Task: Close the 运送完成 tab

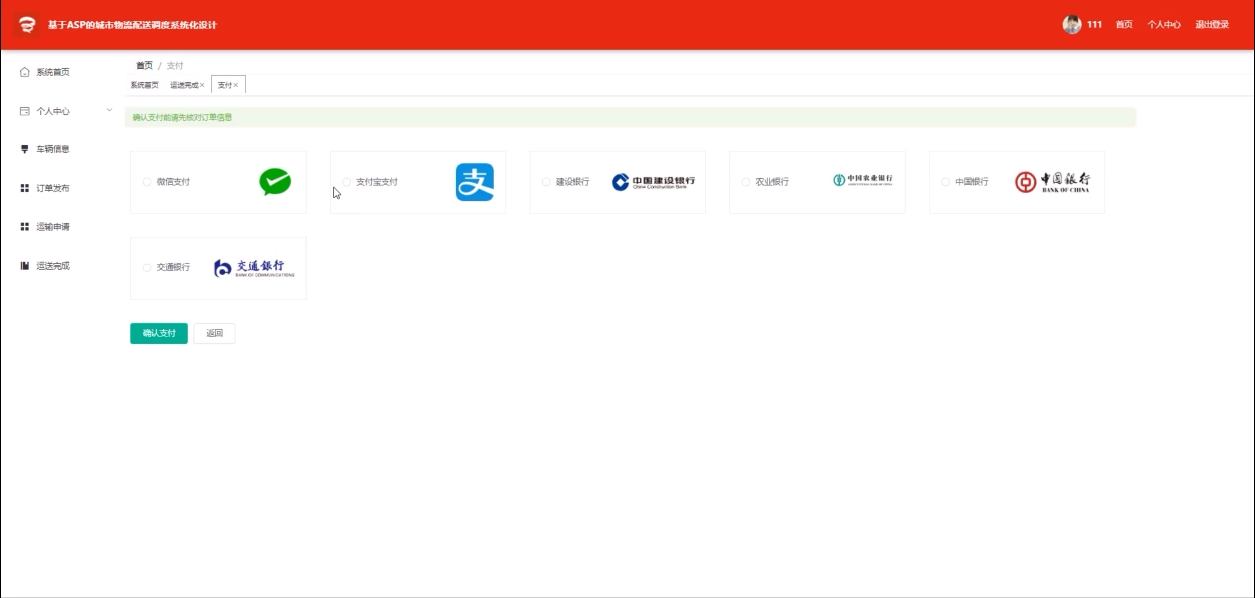Action: click(202, 85)
